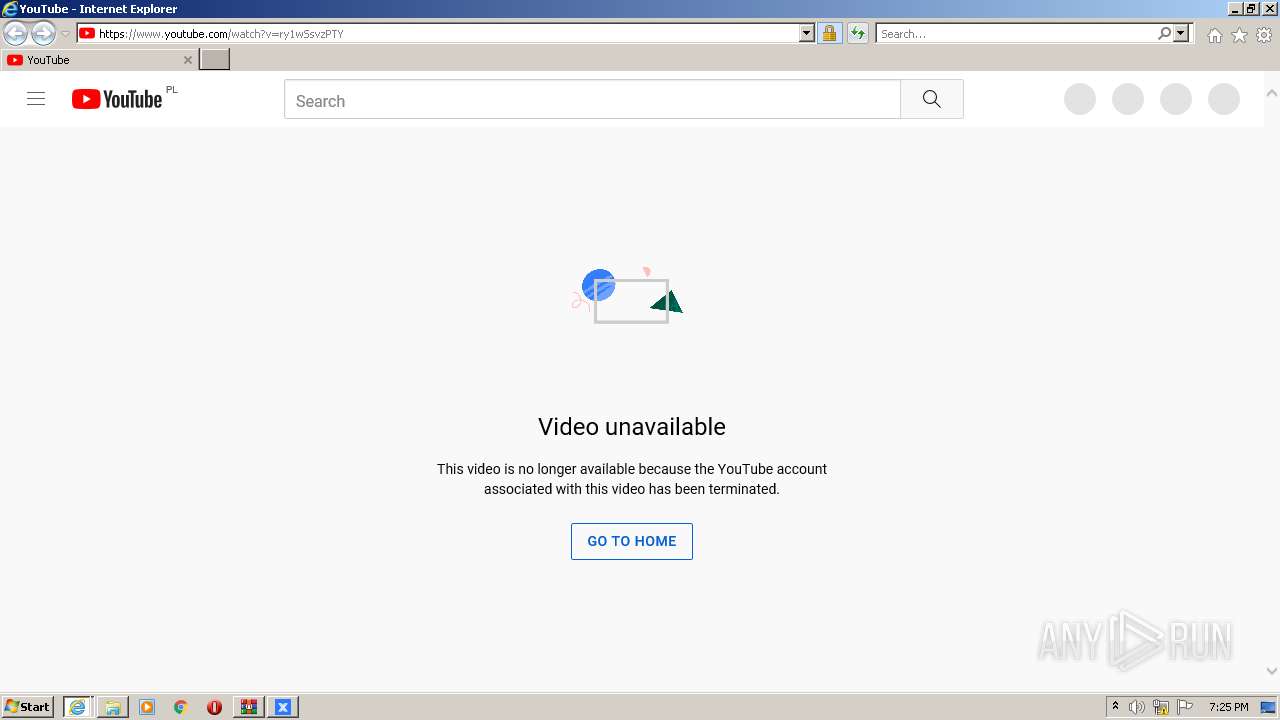This screenshot has height=720, width=1280.
Task: Click the IE search magnifier icon
Action: click(1164, 34)
